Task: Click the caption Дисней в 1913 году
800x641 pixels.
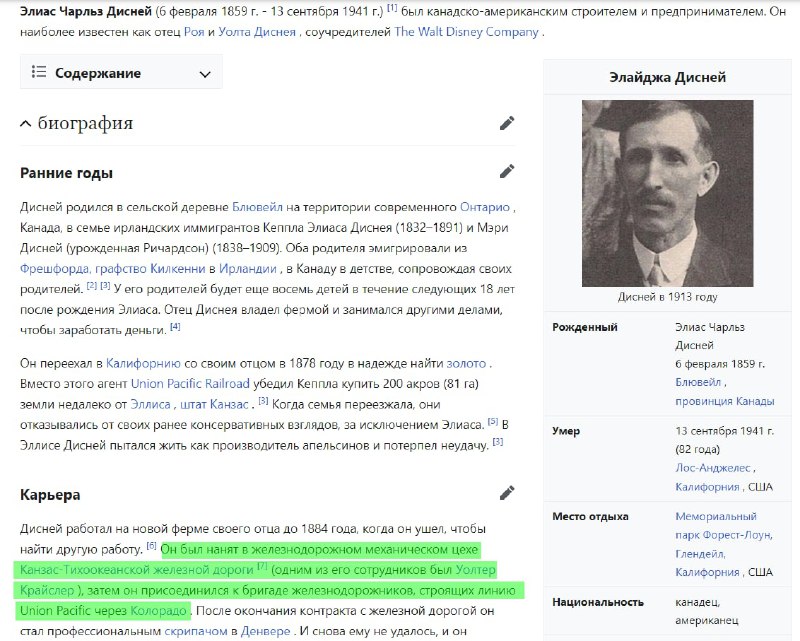Action: (x=667, y=297)
